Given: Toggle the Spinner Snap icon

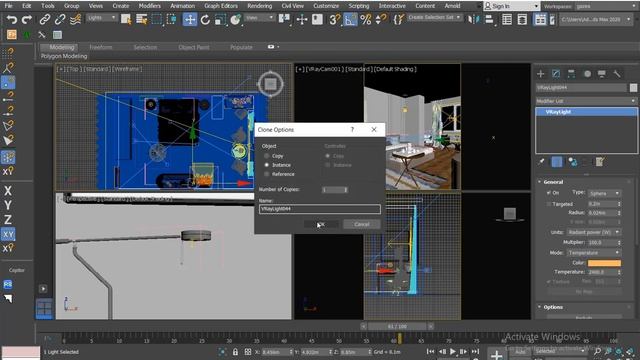Looking at the screenshot, I should pos(380,19).
